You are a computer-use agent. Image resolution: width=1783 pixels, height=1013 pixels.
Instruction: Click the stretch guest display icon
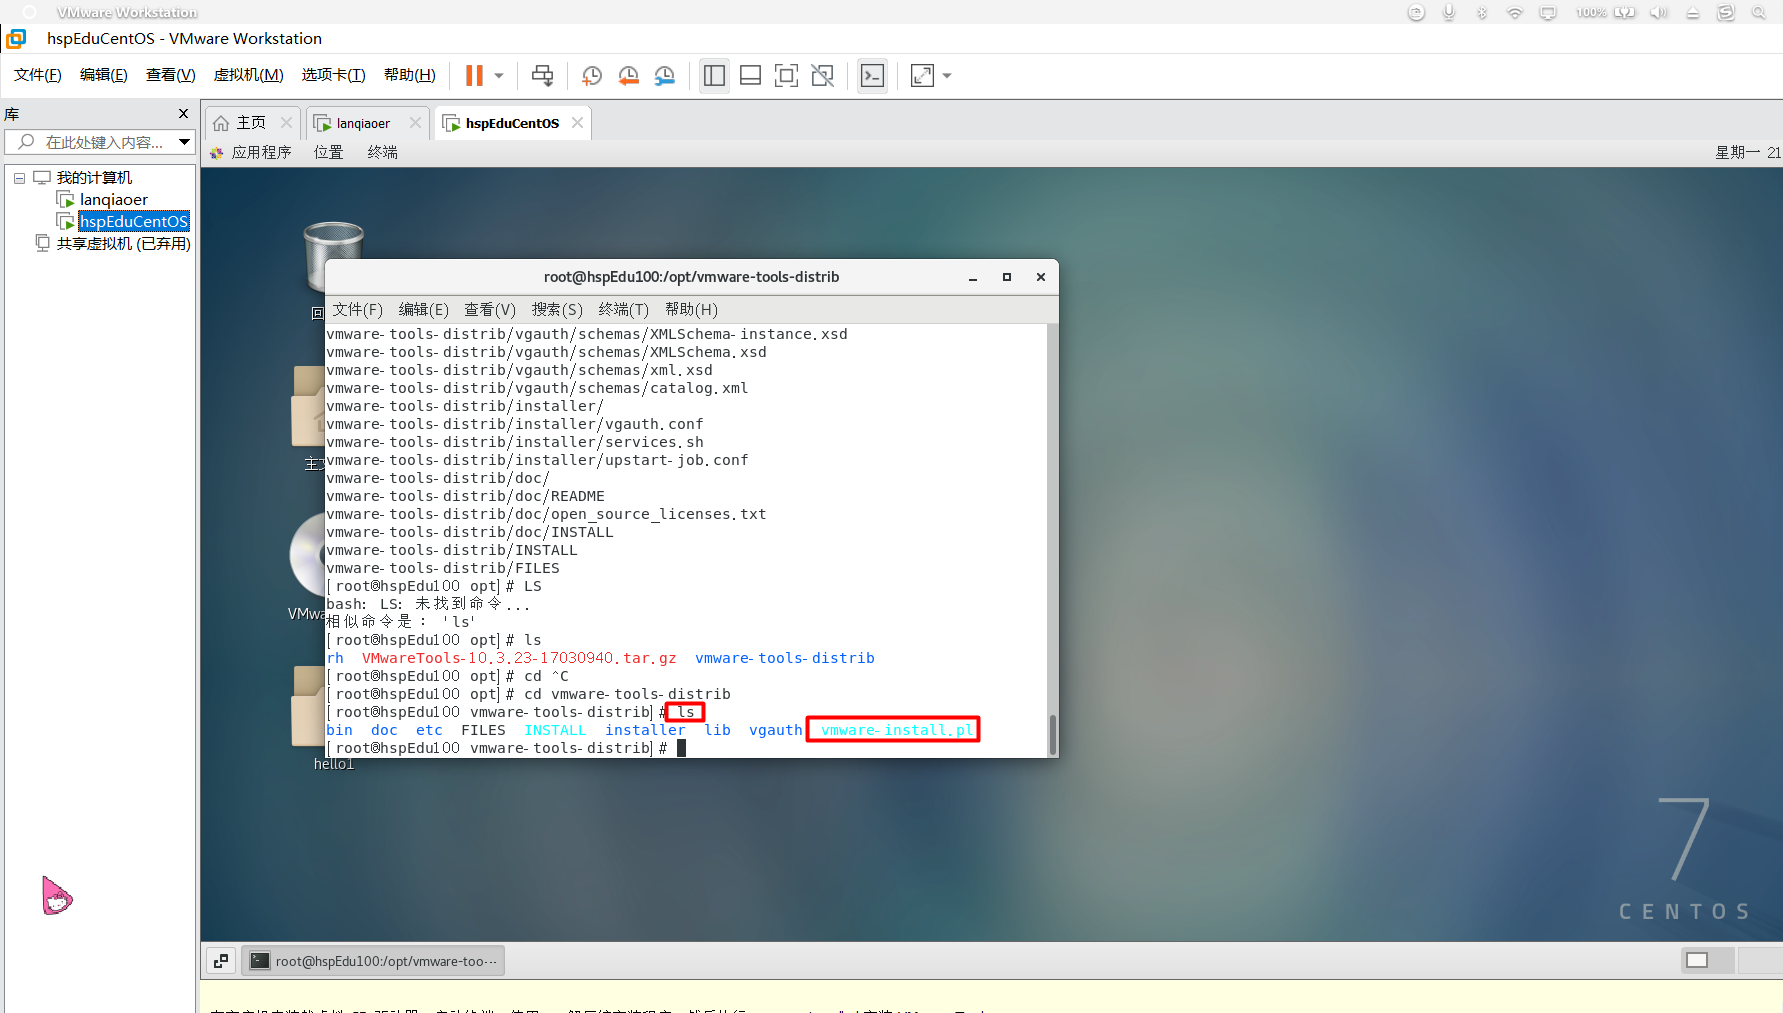click(922, 76)
